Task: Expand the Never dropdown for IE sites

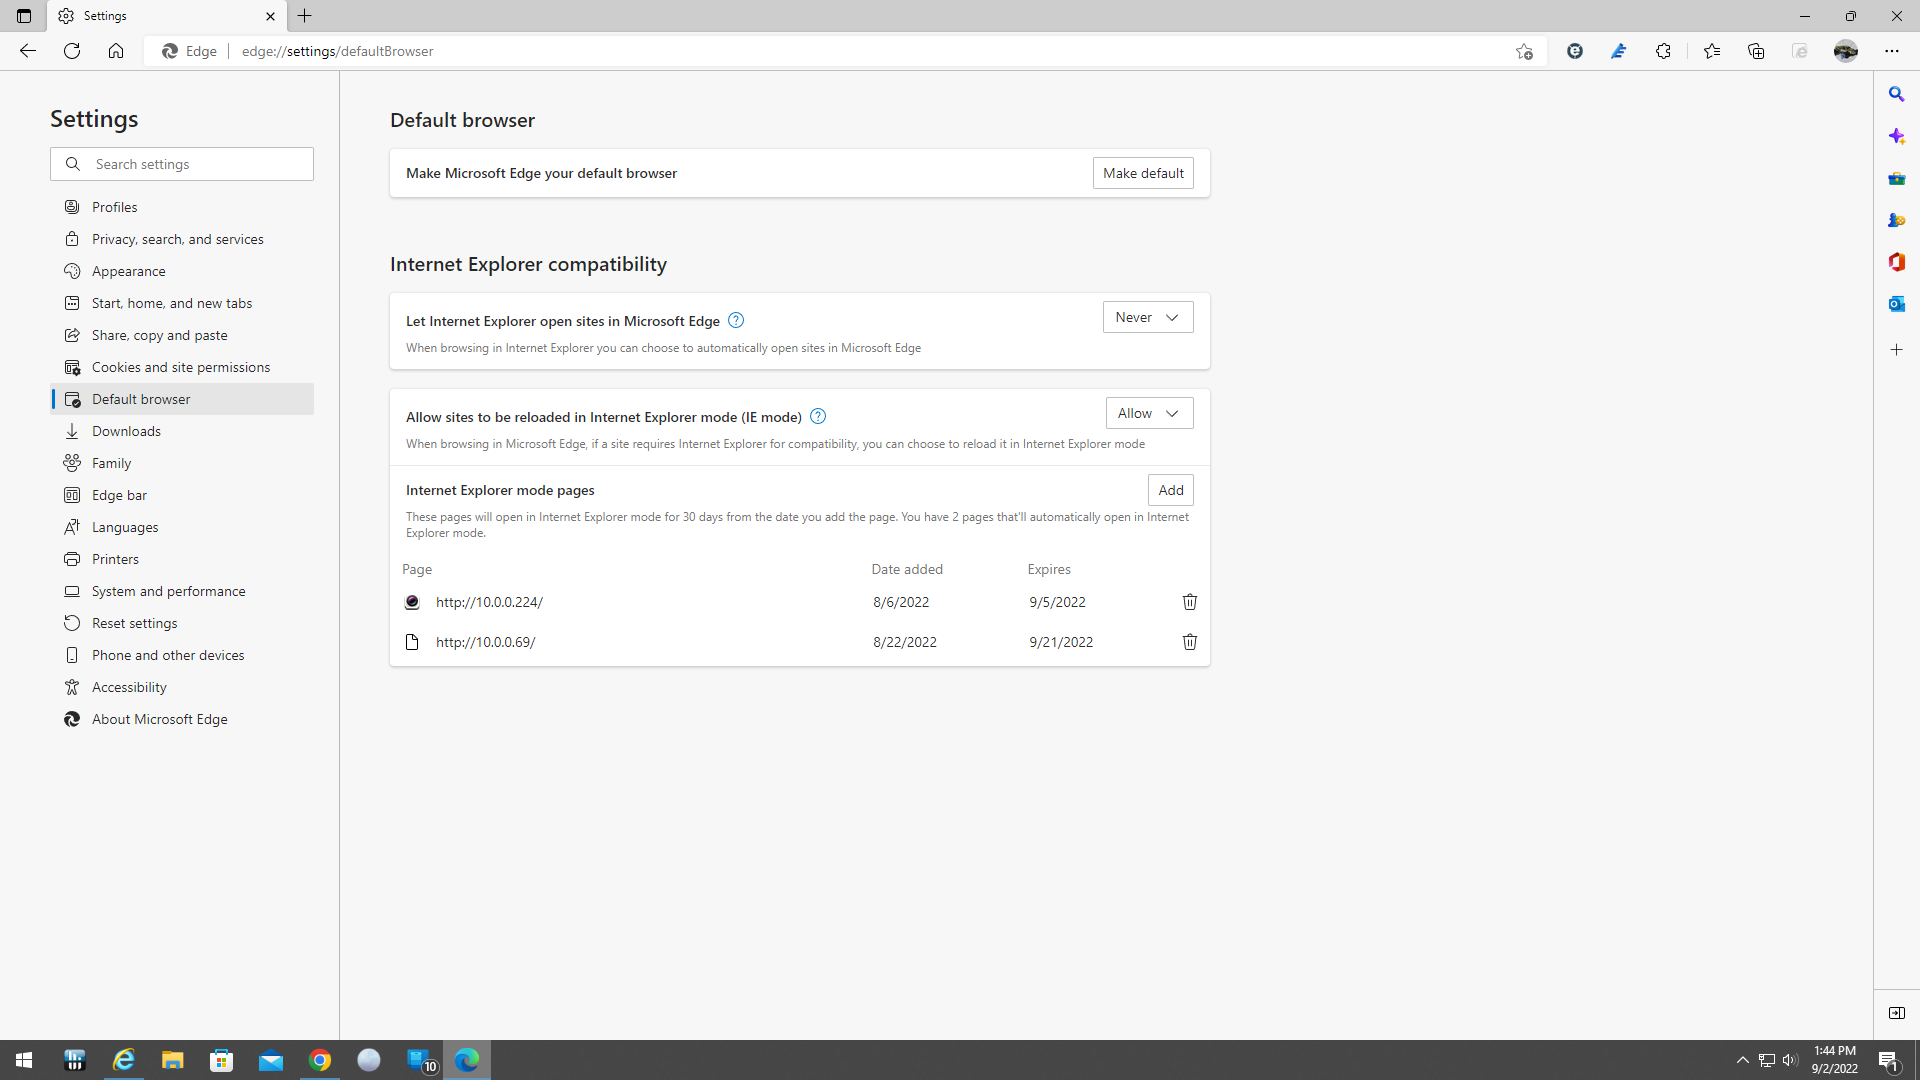Action: tap(1148, 317)
